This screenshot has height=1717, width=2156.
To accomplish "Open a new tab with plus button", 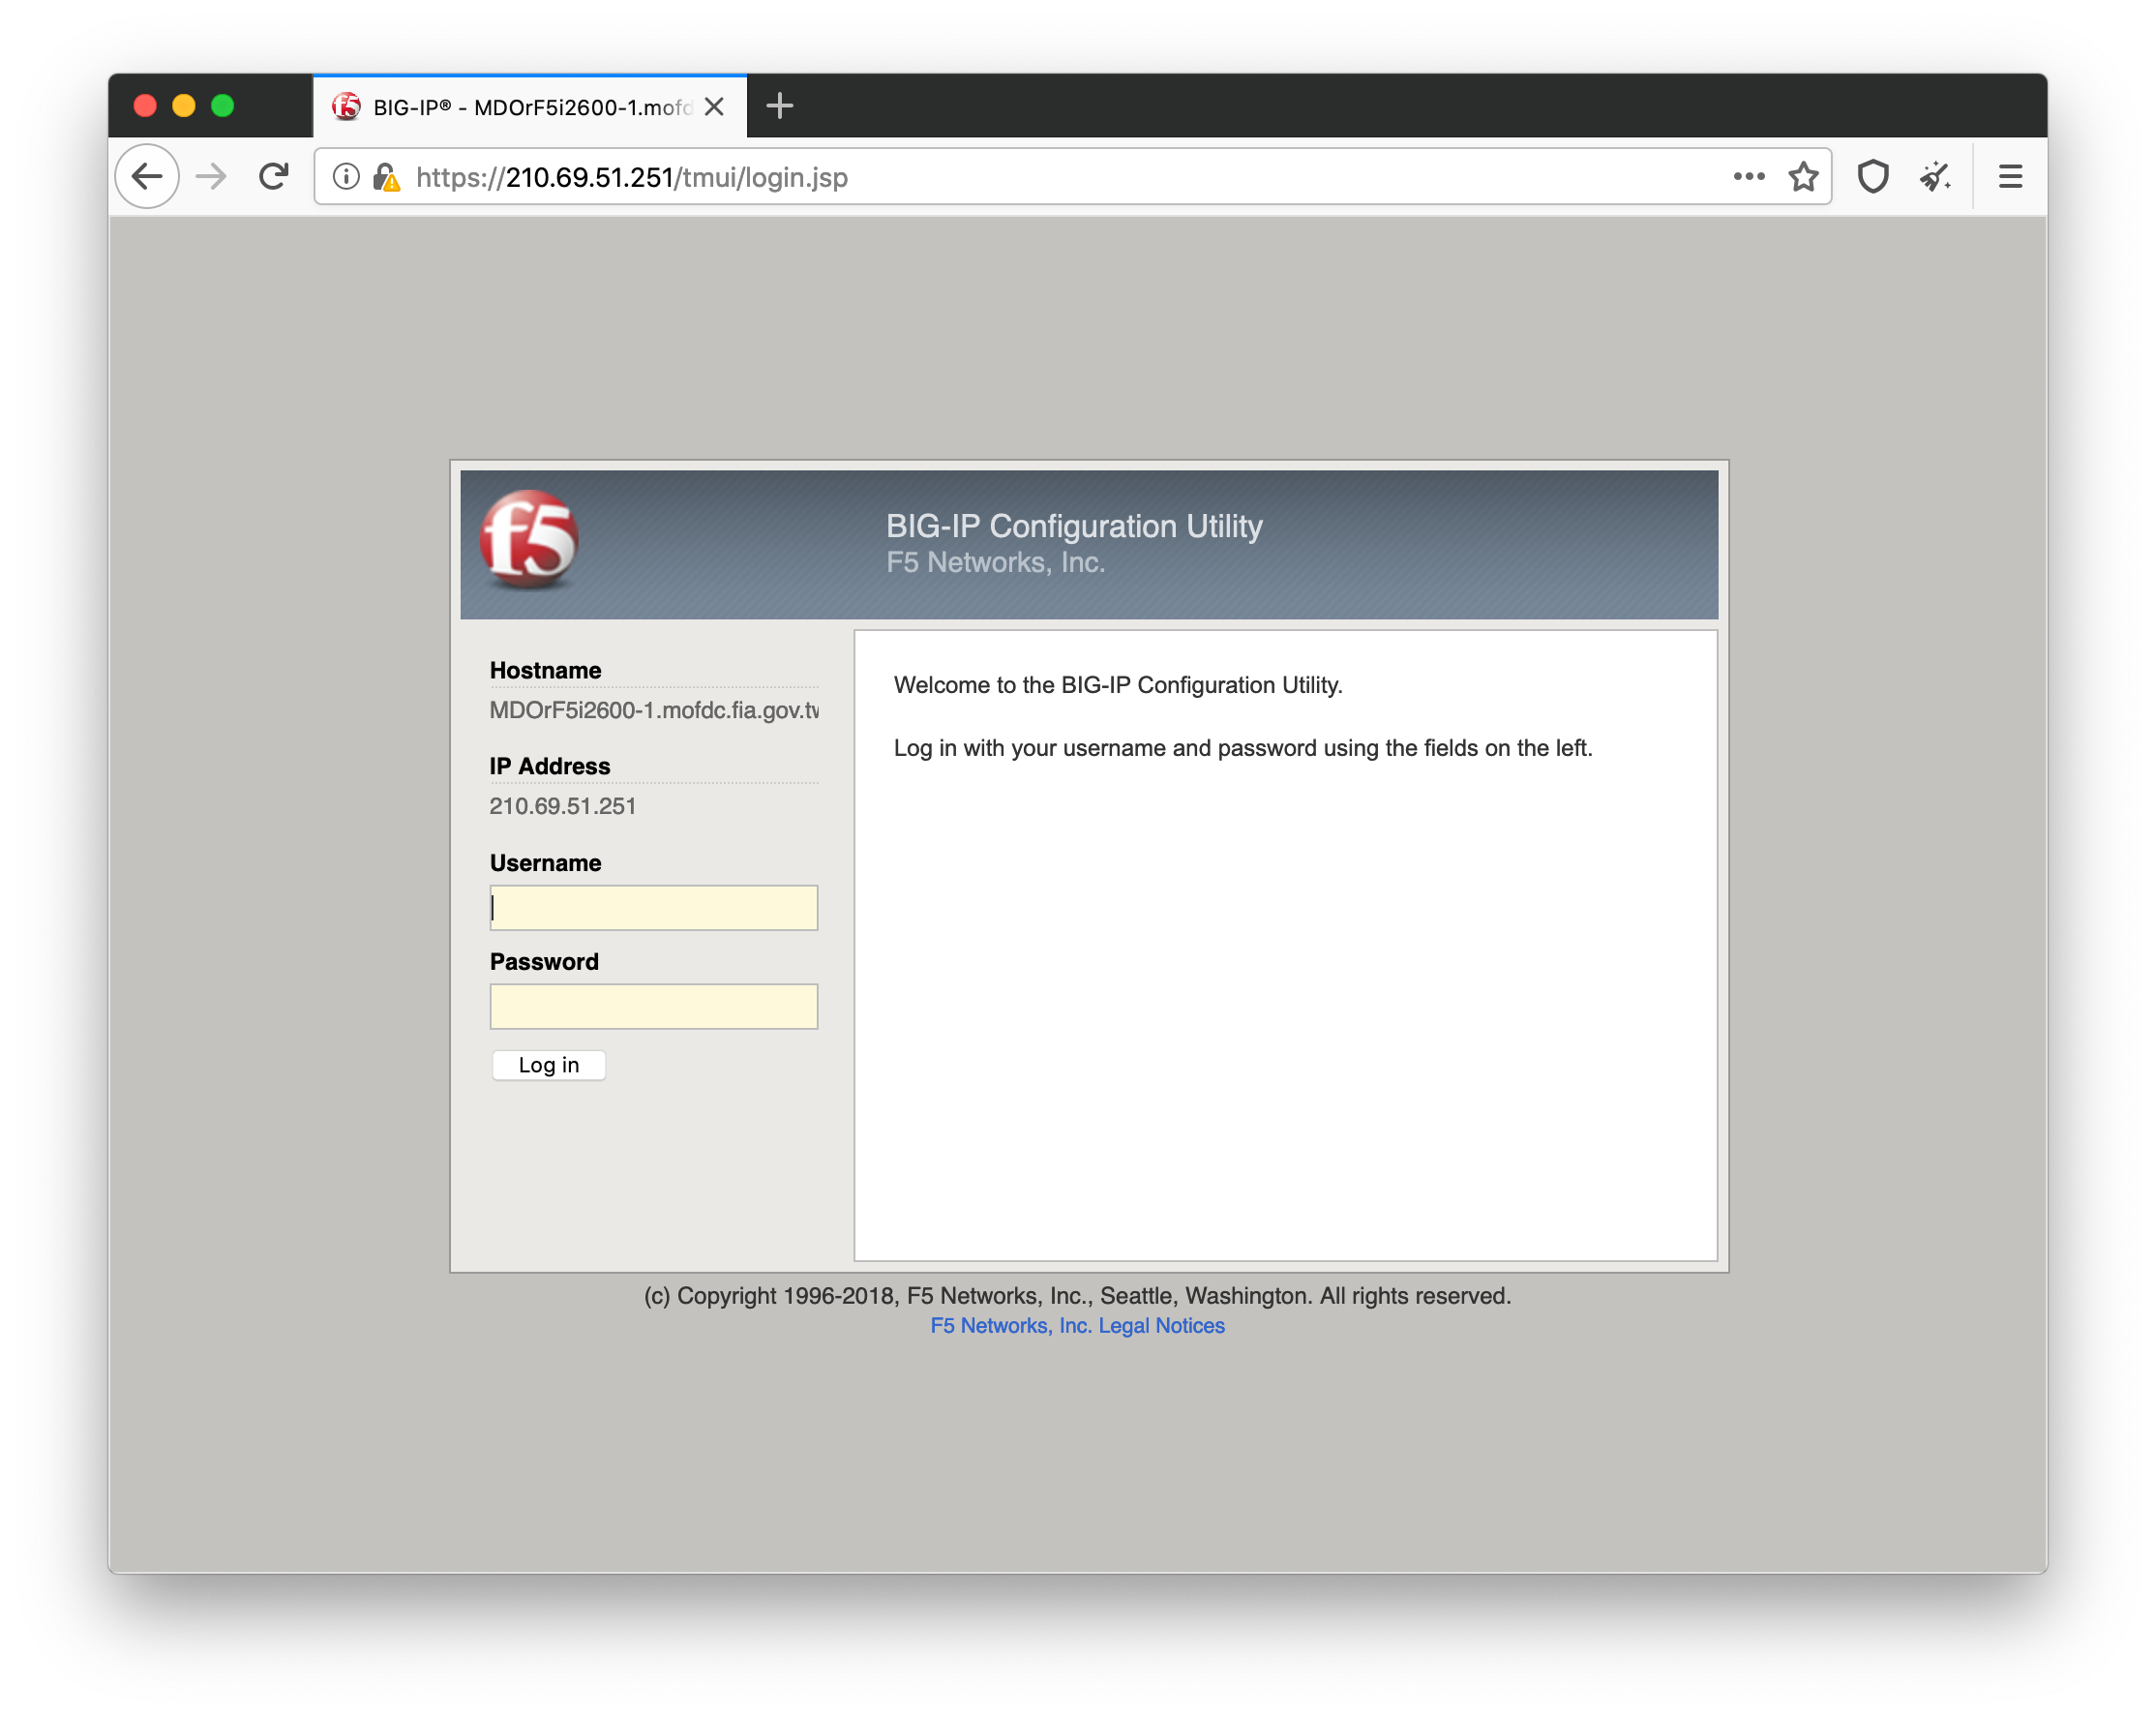I will 779,106.
